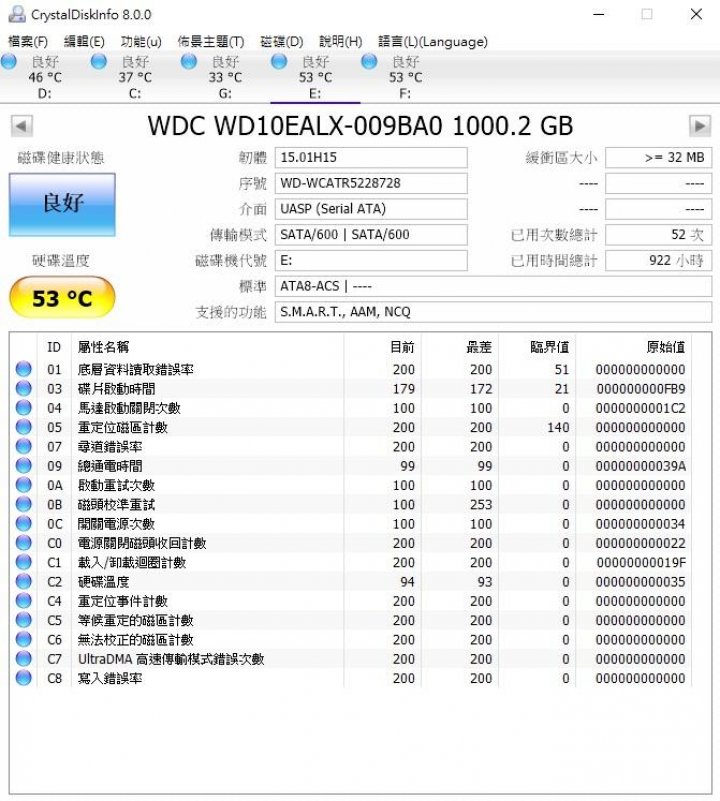
Task: Click the 目前 column header
Action: click(x=402, y=347)
